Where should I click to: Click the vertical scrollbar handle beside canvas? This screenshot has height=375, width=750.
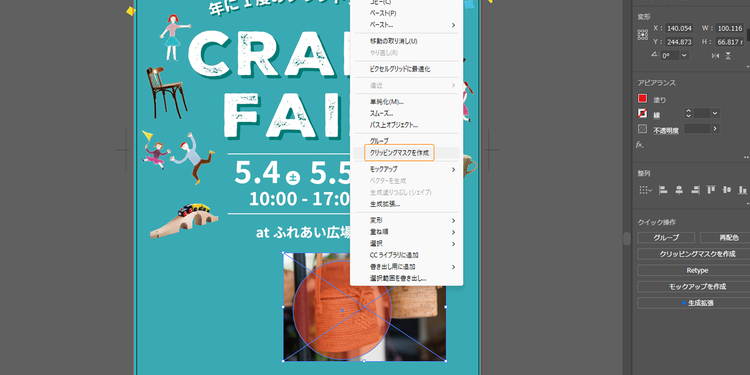point(627,239)
